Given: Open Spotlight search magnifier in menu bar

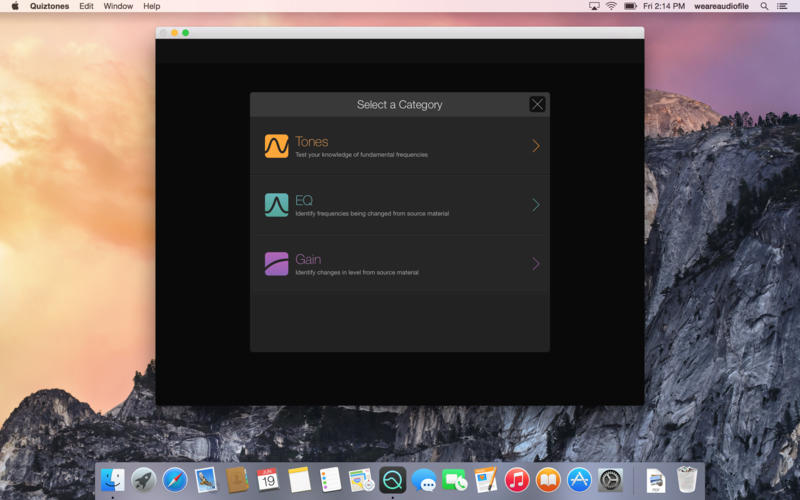Looking at the screenshot, I should point(765,6).
